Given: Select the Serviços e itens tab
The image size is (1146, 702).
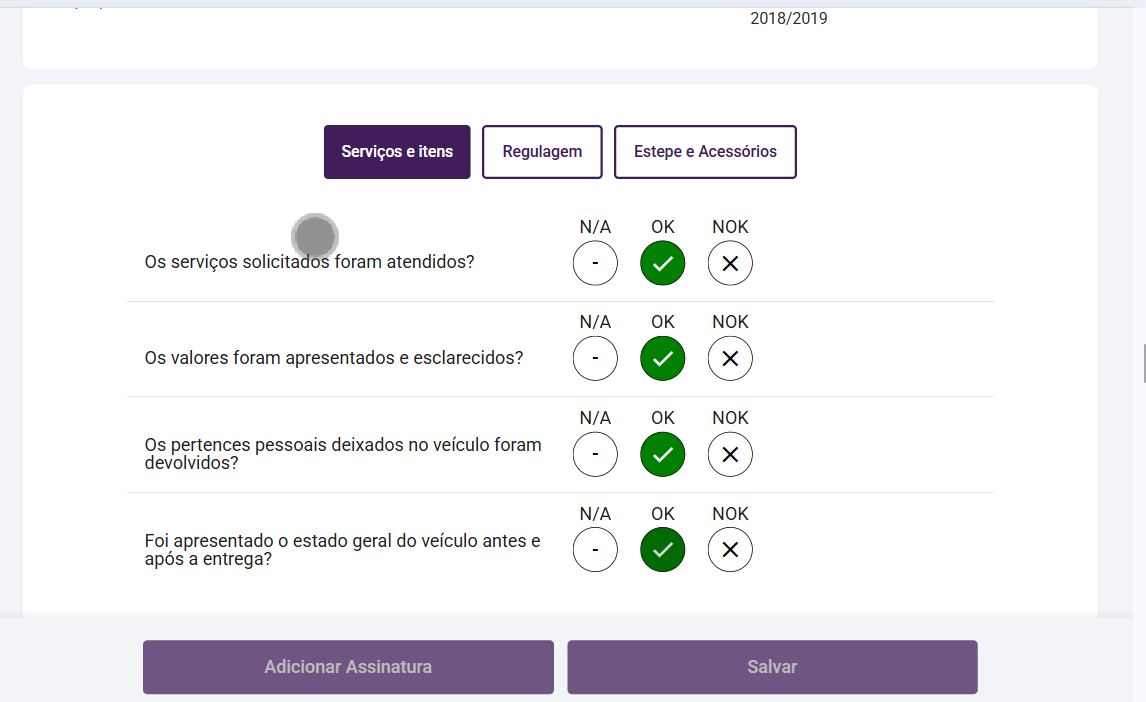Looking at the screenshot, I should point(397,152).
